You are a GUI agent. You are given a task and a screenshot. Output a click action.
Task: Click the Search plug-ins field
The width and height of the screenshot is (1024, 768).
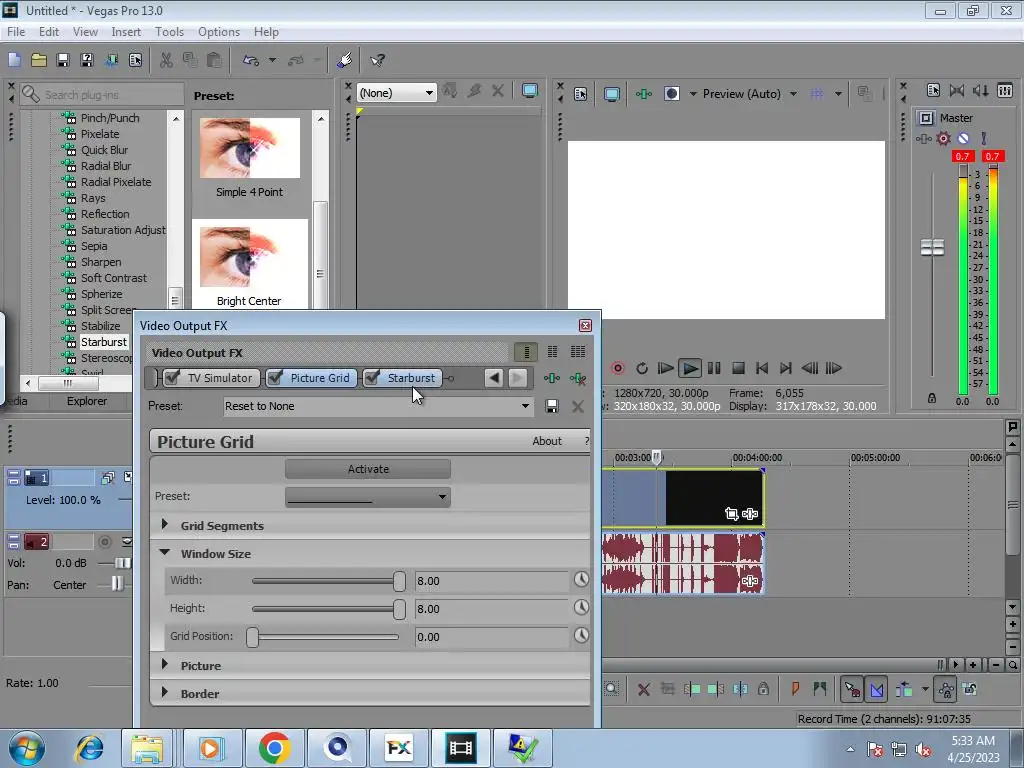pyautogui.click(x=102, y=95)
